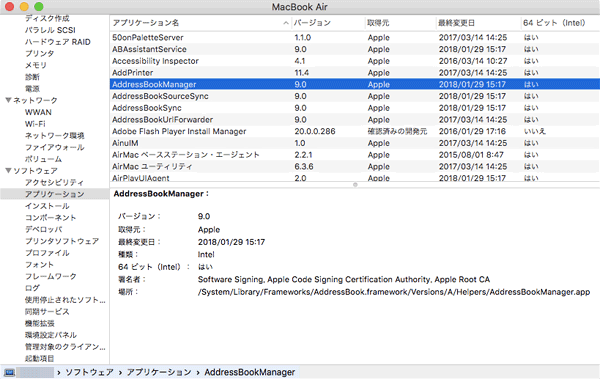This screenshot has height=379, width=600.
Task: Select 同期サービス in the sidebar
Action: pyautogui.click(x=47, y=312)
